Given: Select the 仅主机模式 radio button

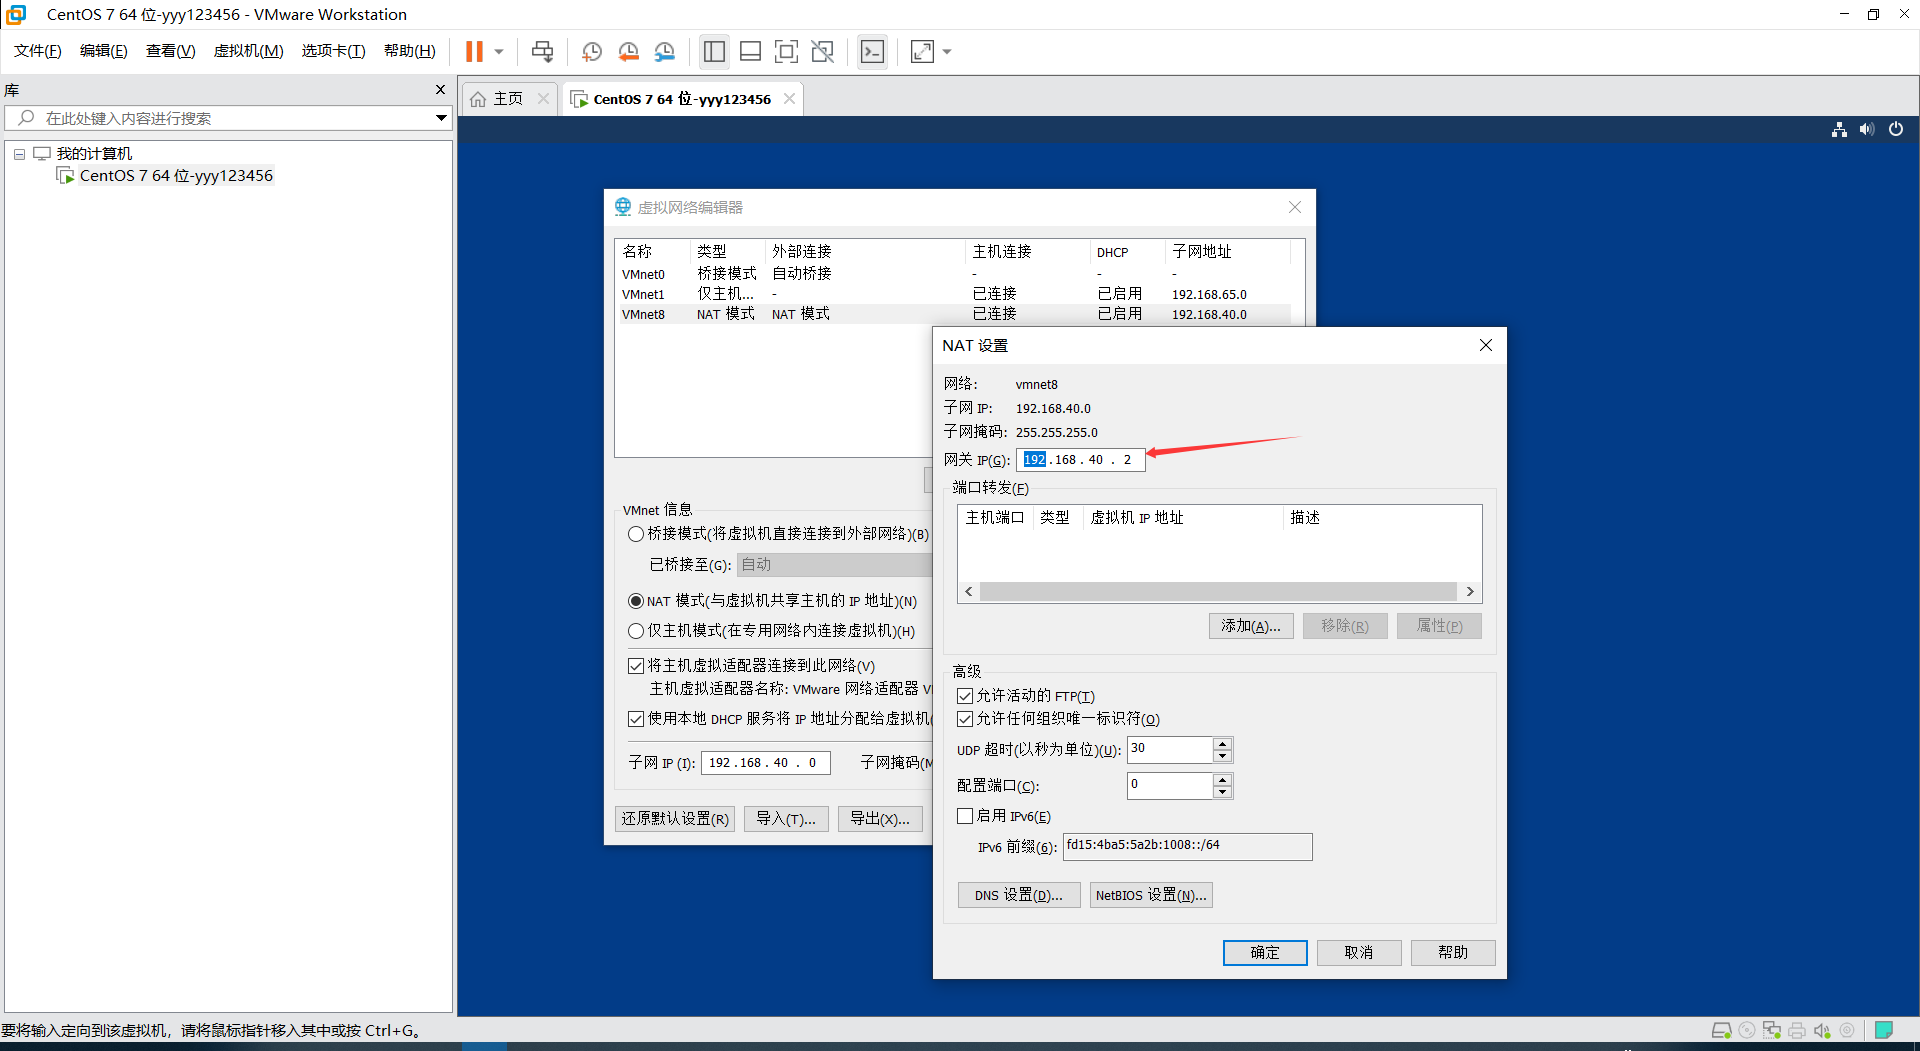Looking at the screenshot, I should coord(635,631).
